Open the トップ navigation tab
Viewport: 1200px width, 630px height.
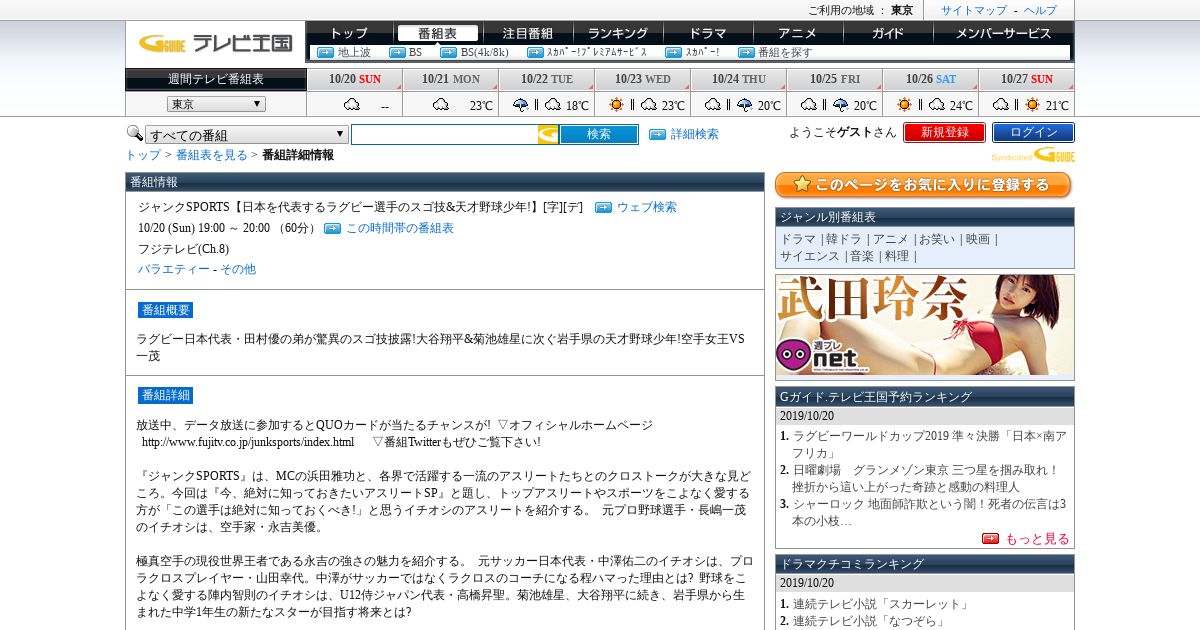349,33
